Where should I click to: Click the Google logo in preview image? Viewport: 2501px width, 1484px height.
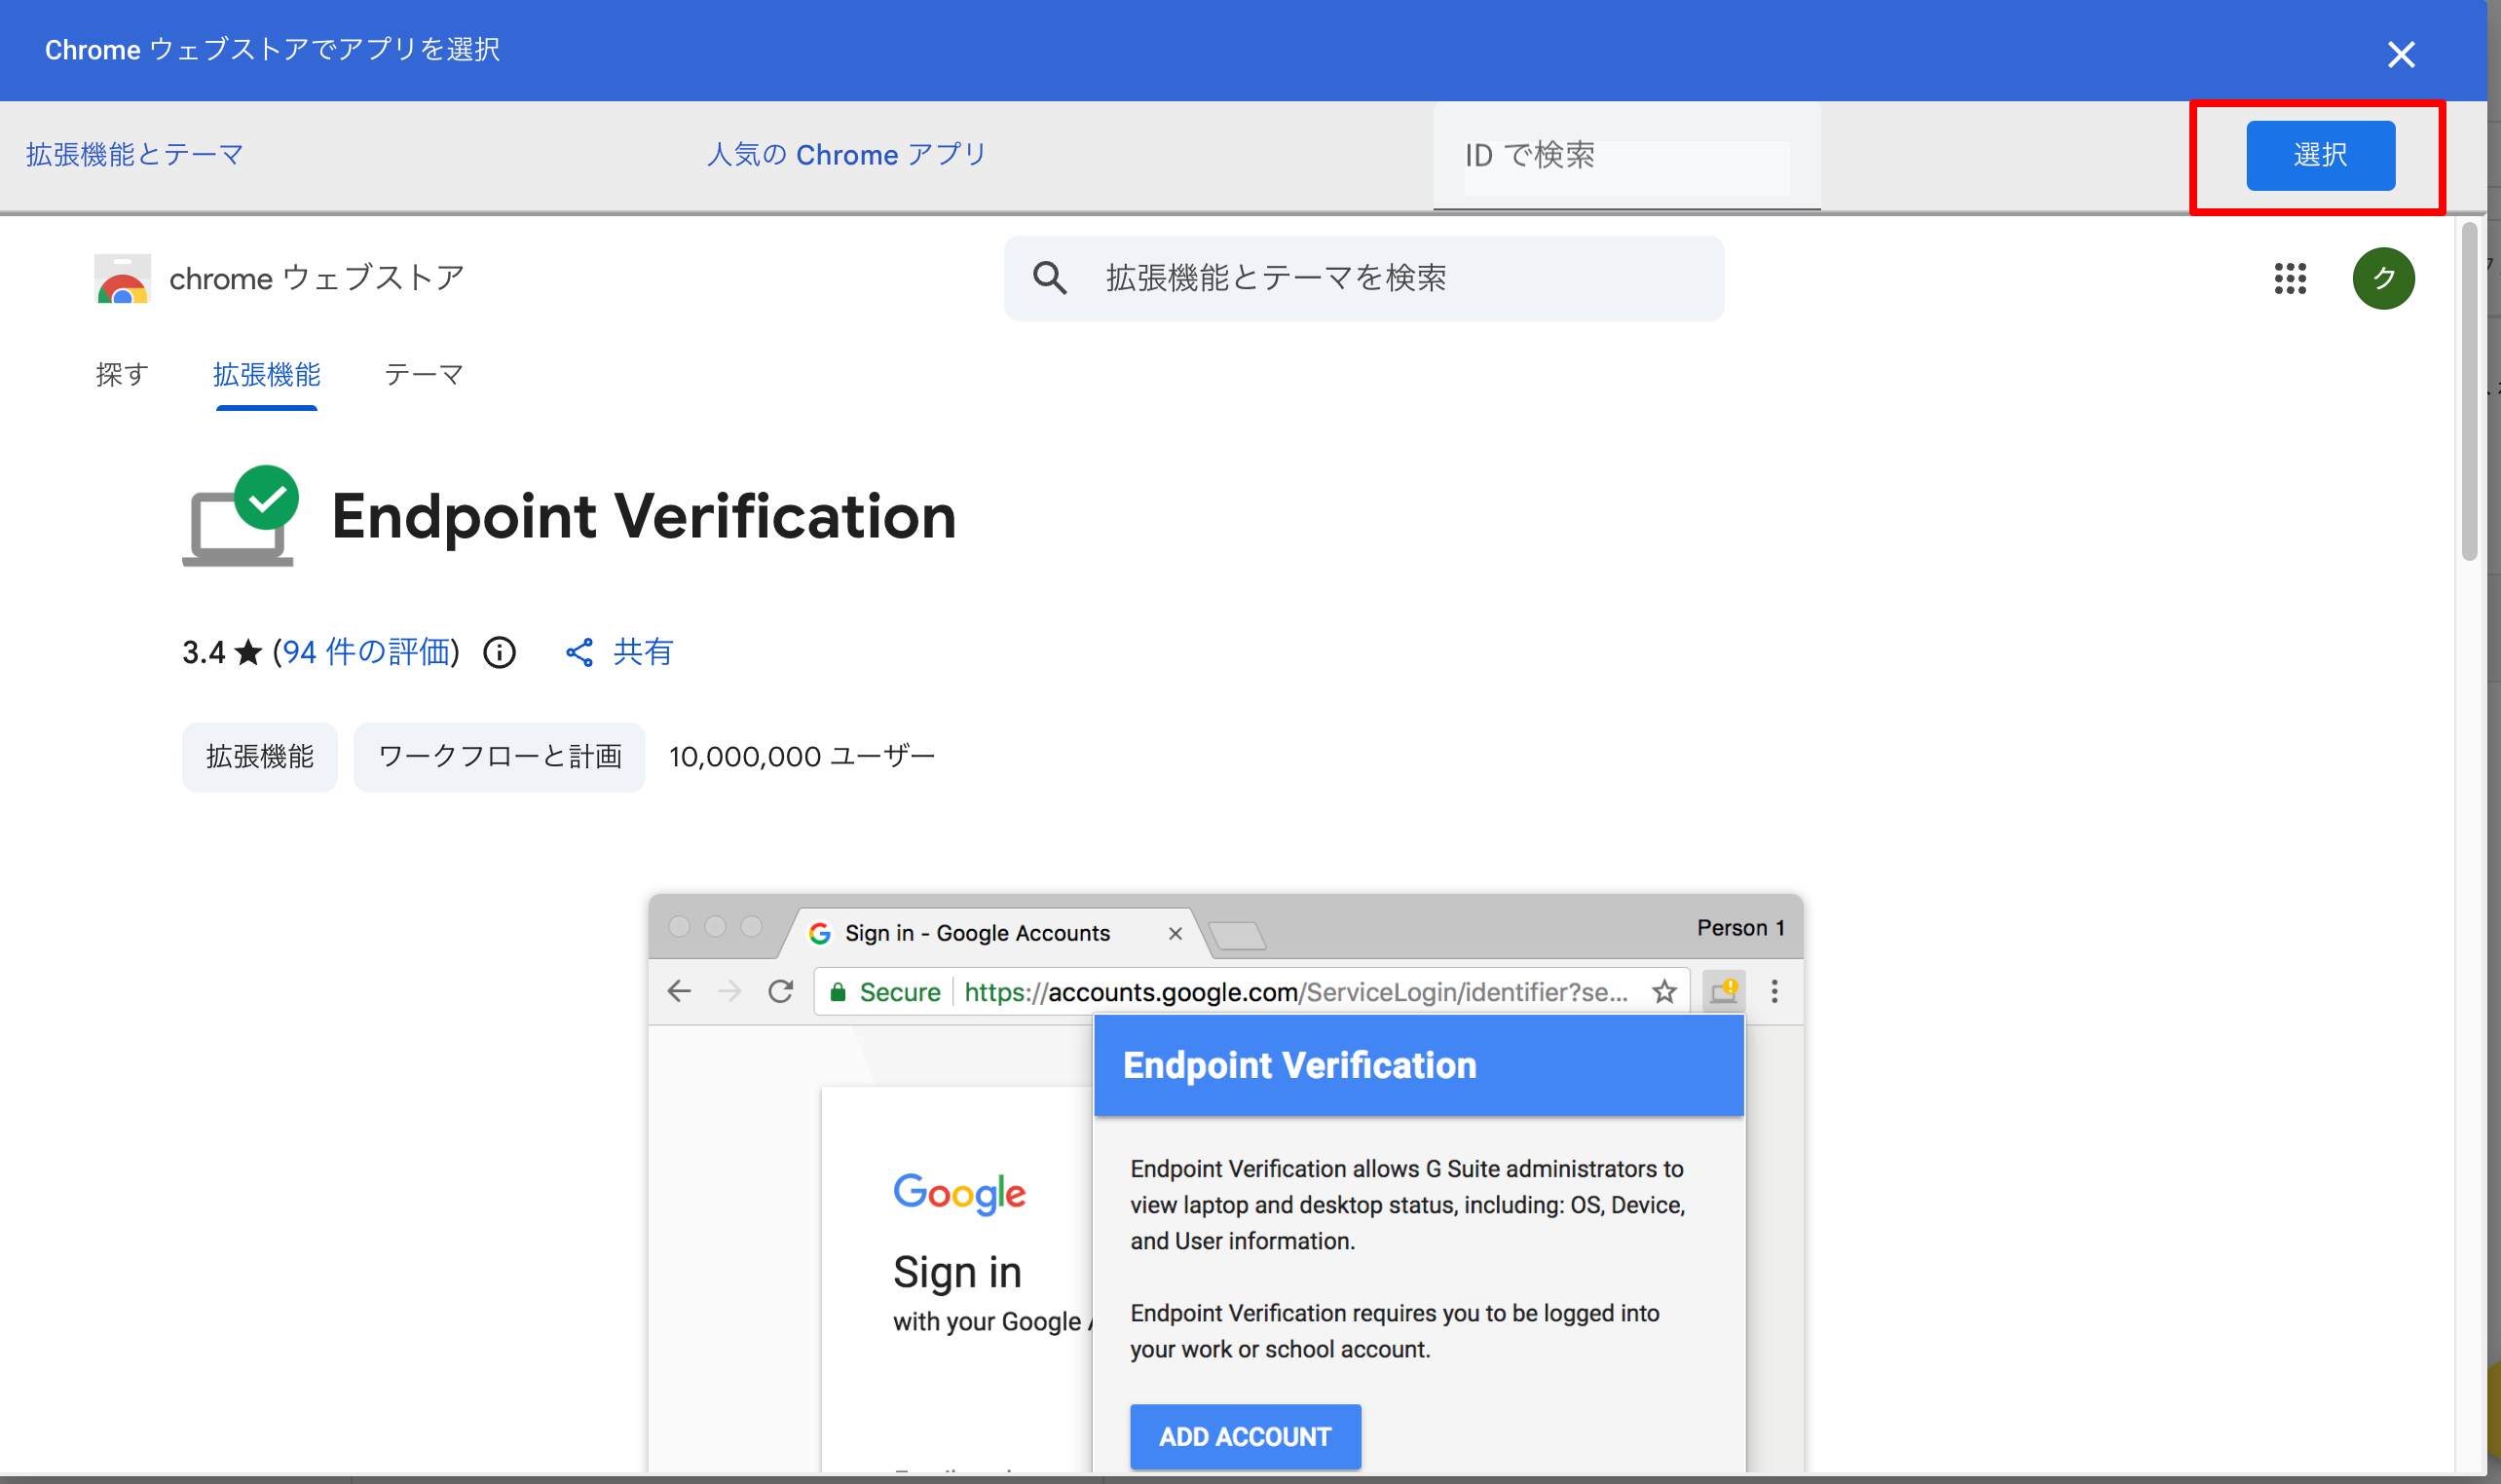click(959, 1193)
